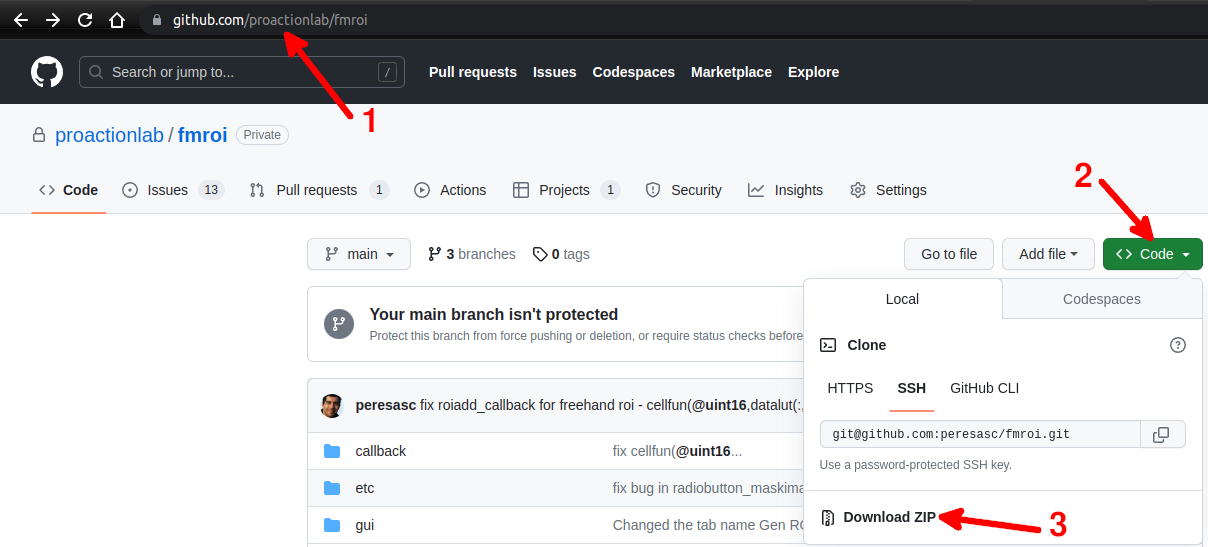The width and height of the screenshot is (1208, 547).
Task: Open the peresasc commit author link
Action: (x=387, y=405)
